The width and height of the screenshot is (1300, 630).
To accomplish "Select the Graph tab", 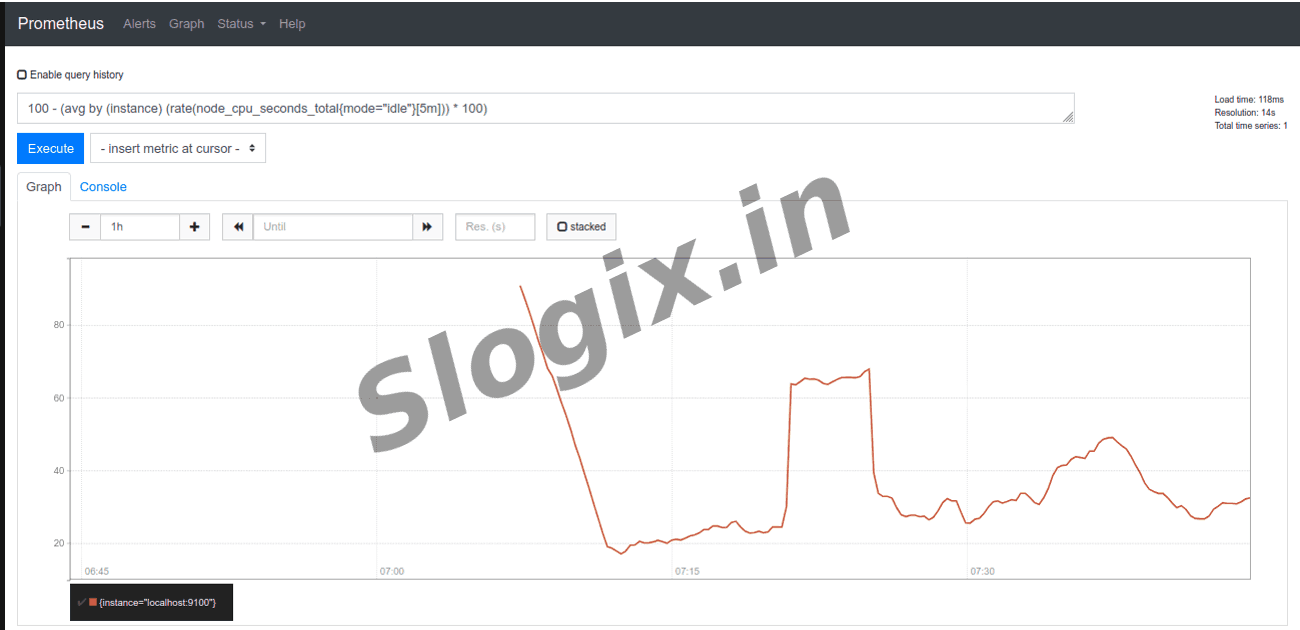I will point(44,187).
